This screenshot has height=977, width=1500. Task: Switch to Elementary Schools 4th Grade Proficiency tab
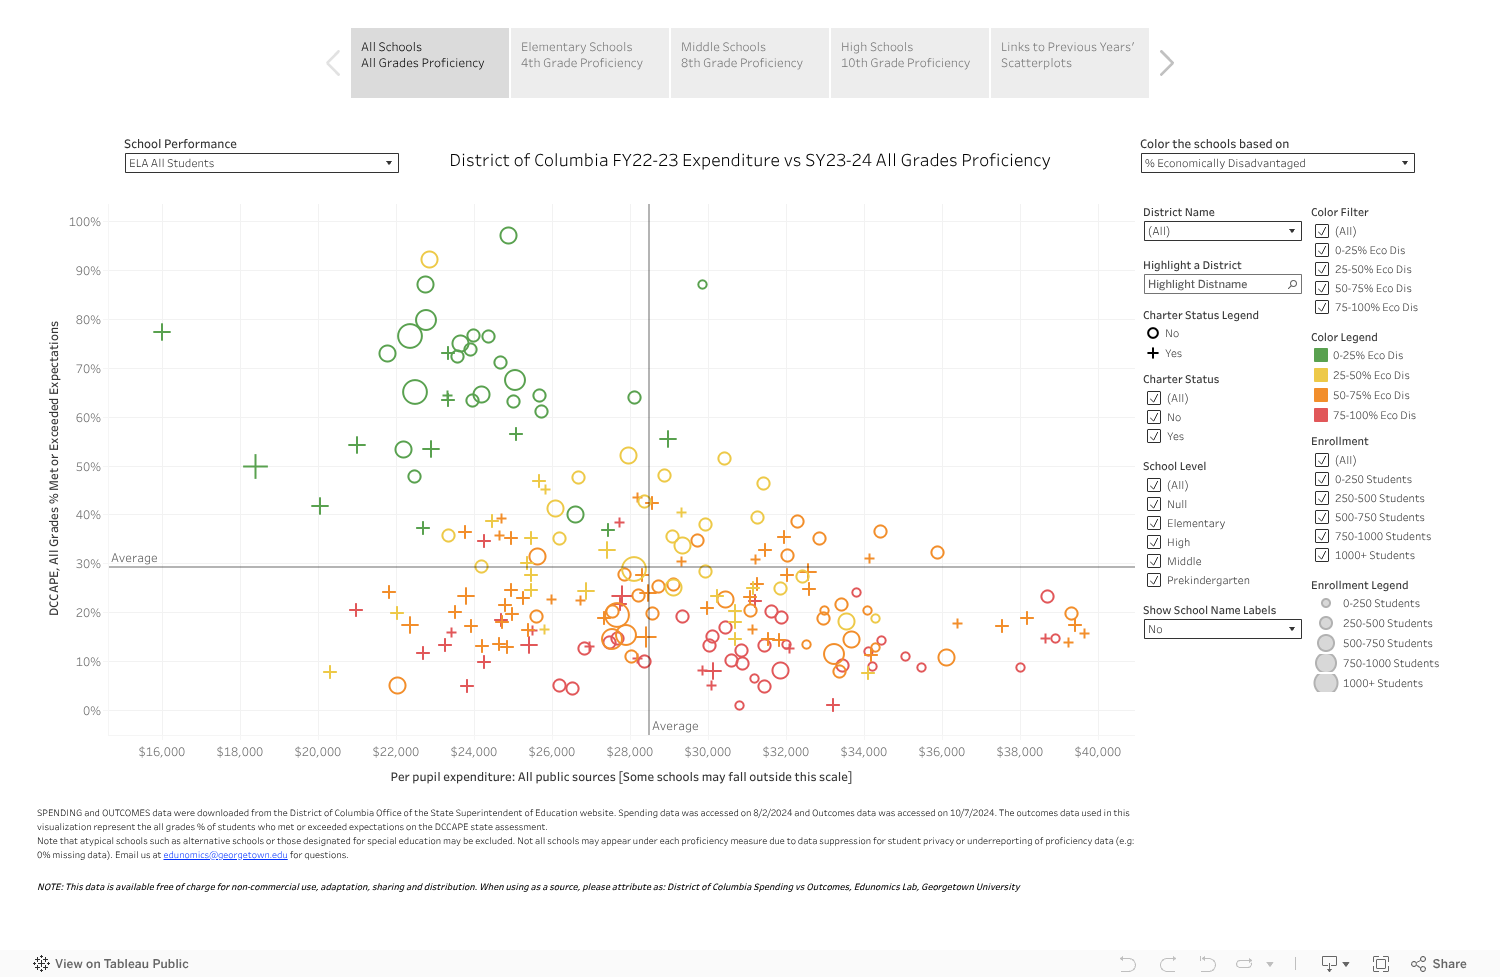[x=589, y=63]
